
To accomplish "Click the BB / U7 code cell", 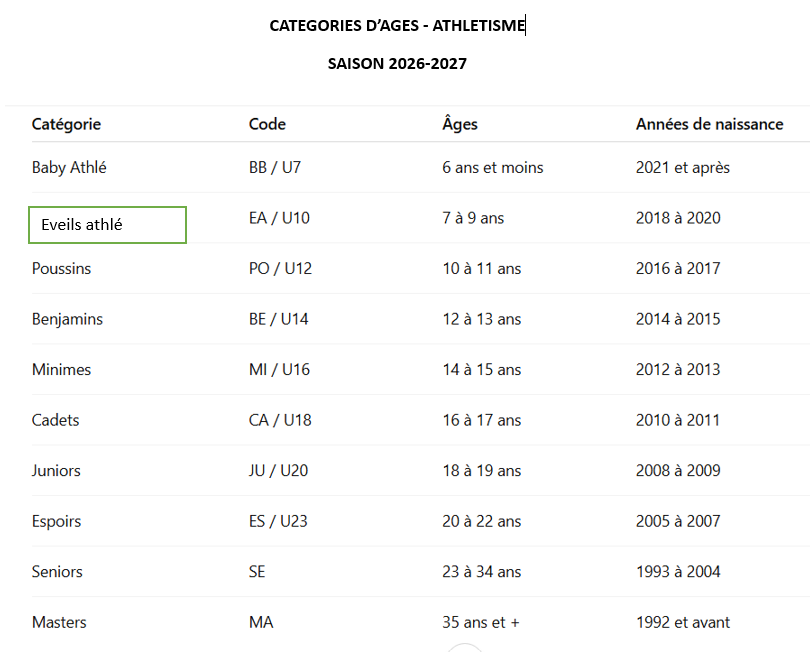I will [275, 167].
